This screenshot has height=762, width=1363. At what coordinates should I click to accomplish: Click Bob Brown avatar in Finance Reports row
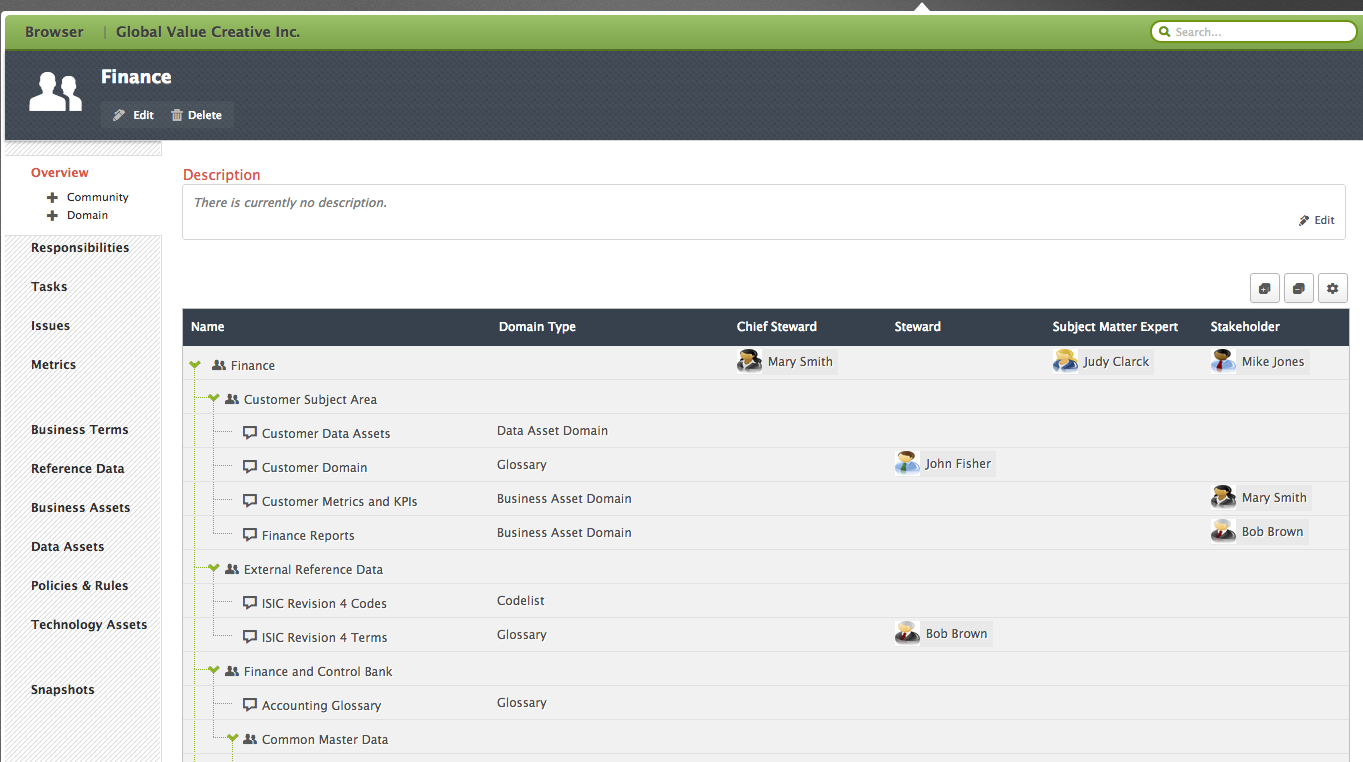(x=1223, y=531)
